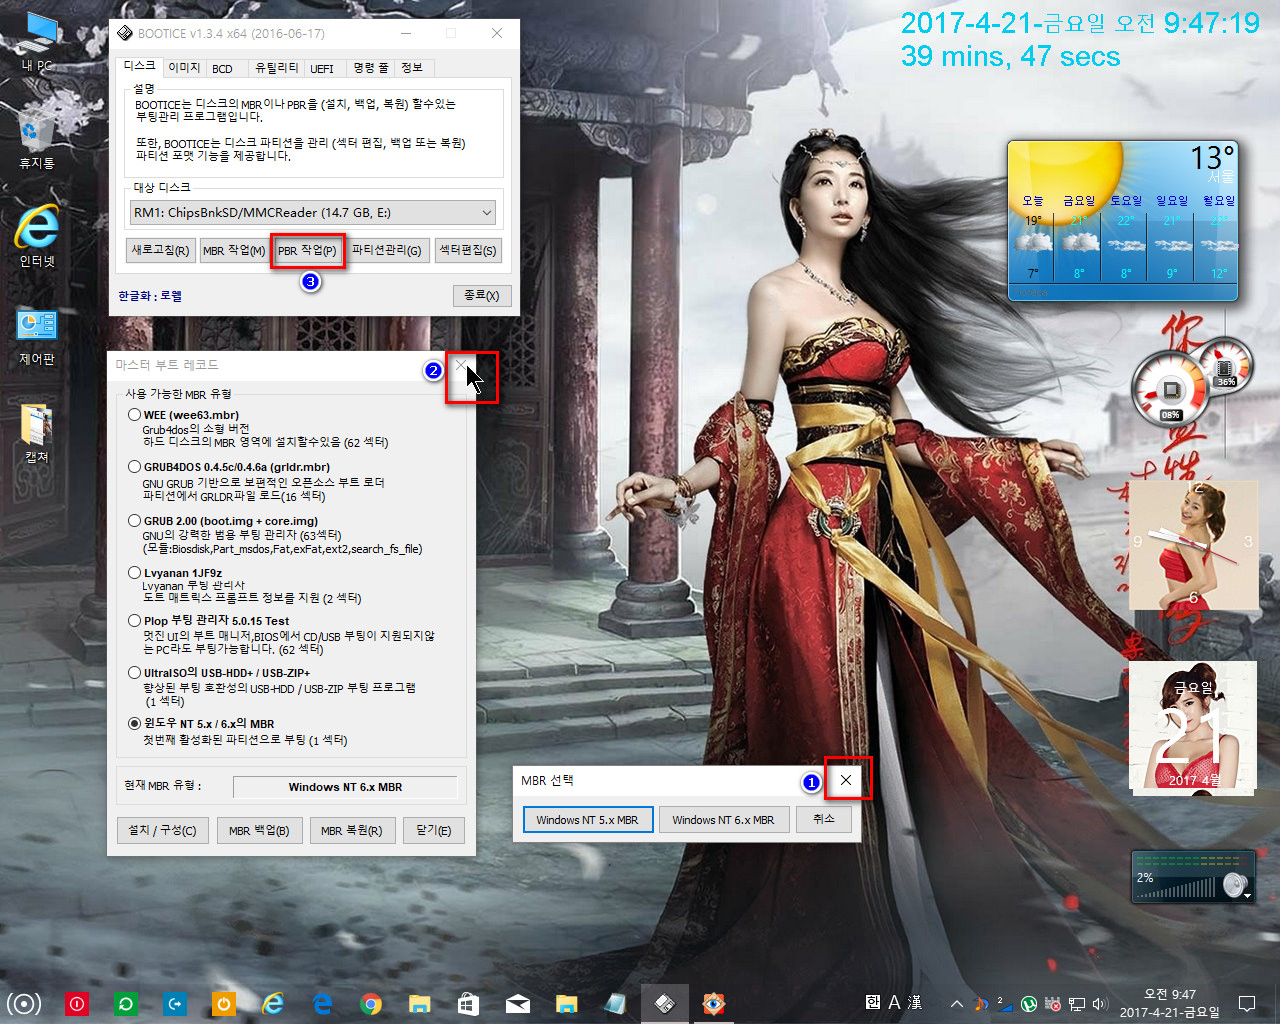Choose Windows NT 5.x MBR button
1280x1024 pixels.
pyautogui.click(x=587, y=819)
